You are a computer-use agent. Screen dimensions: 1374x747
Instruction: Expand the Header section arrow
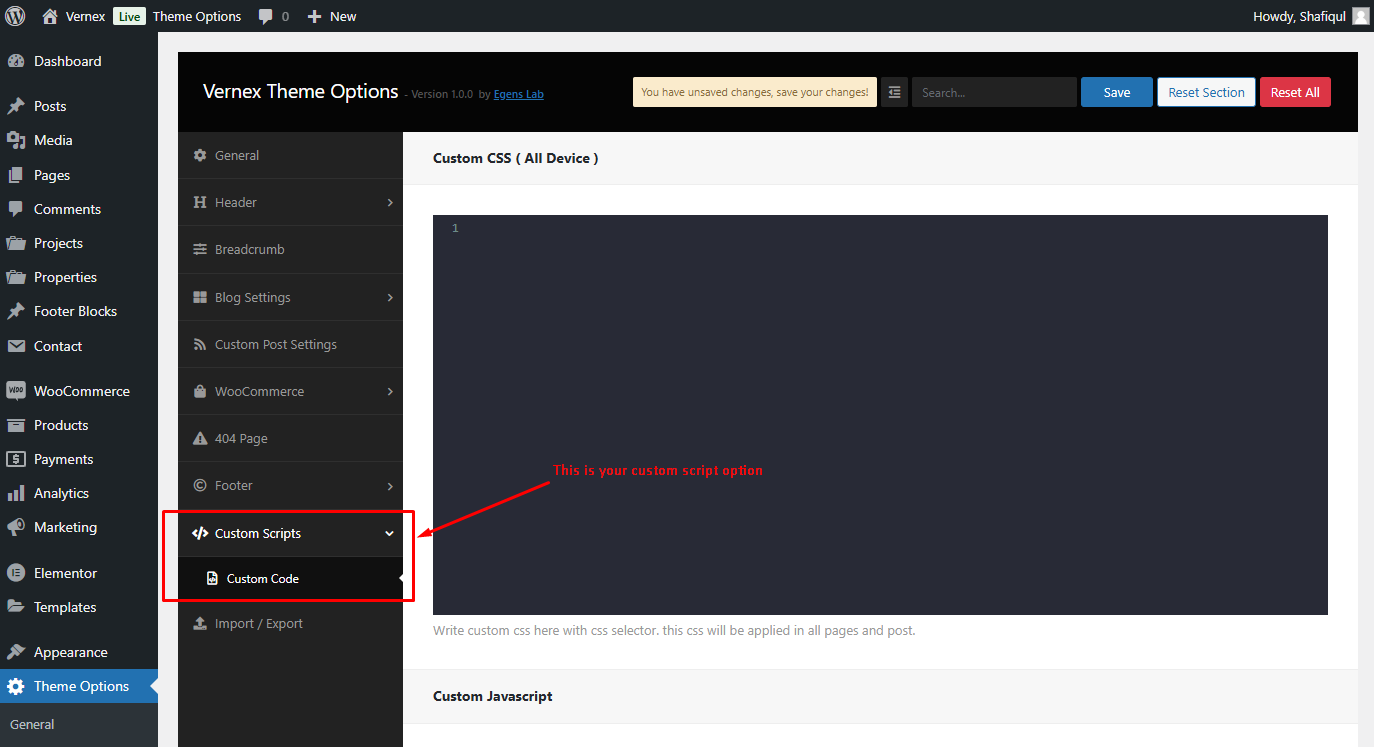[390, 202]
